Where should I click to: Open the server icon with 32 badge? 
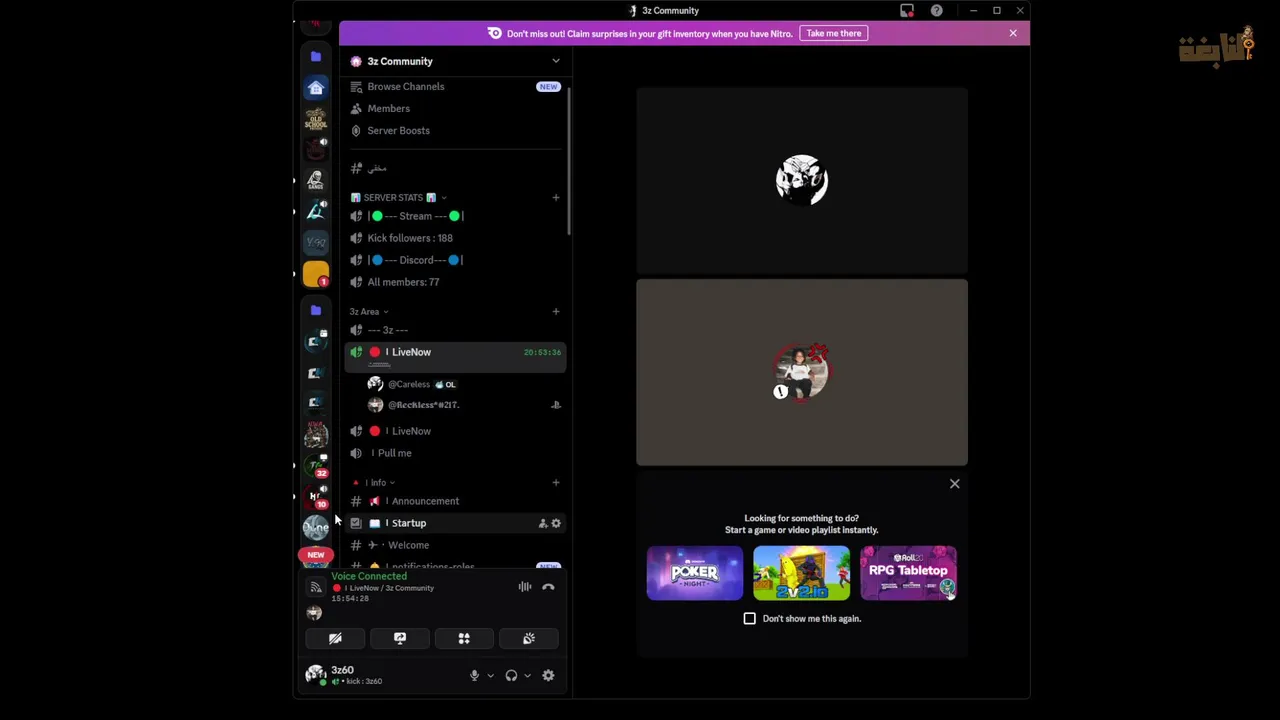(x=316, y=465)
